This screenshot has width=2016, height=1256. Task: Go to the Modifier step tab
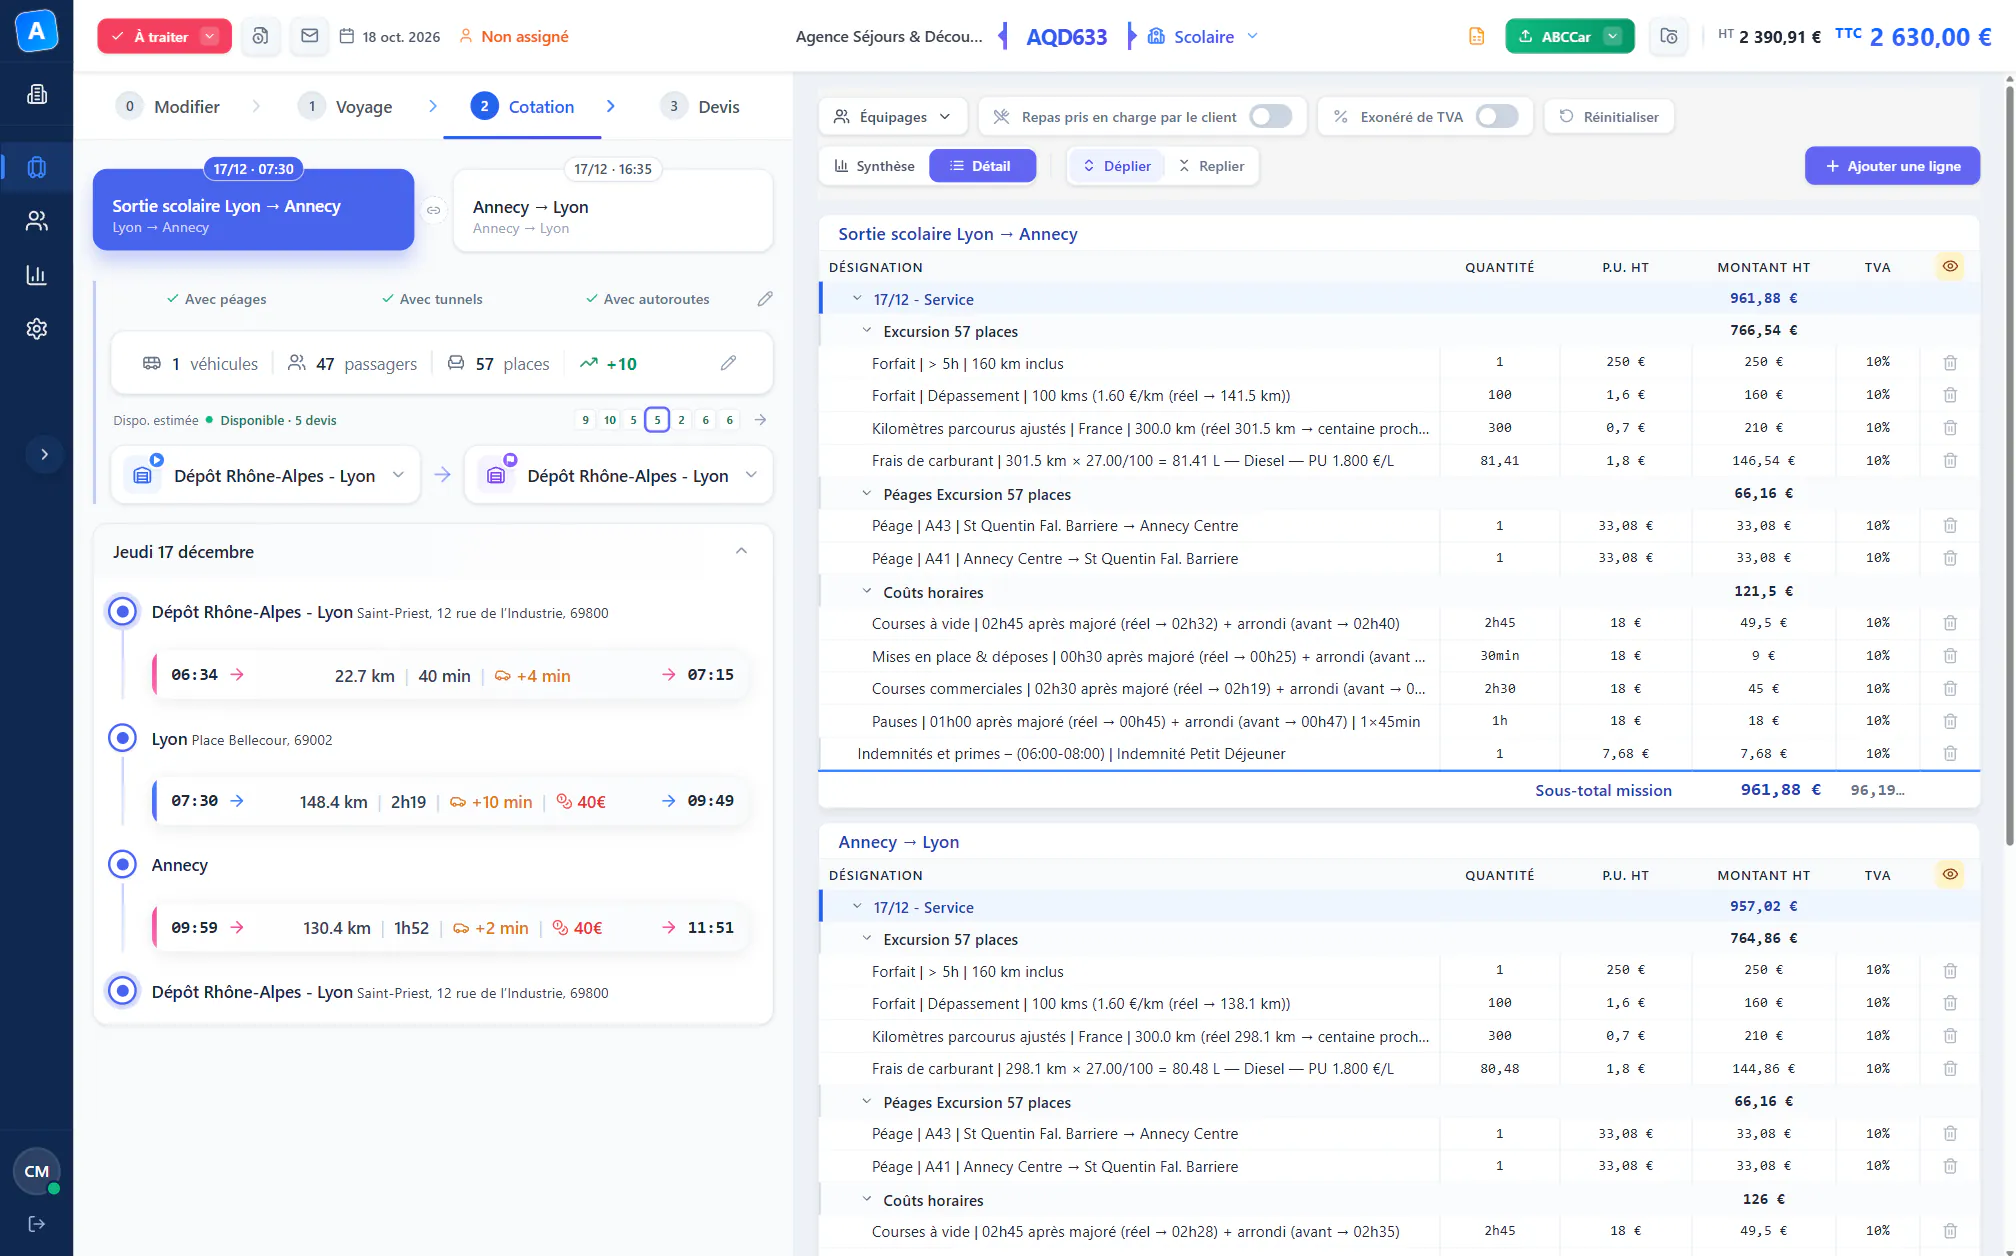(168, 106)
